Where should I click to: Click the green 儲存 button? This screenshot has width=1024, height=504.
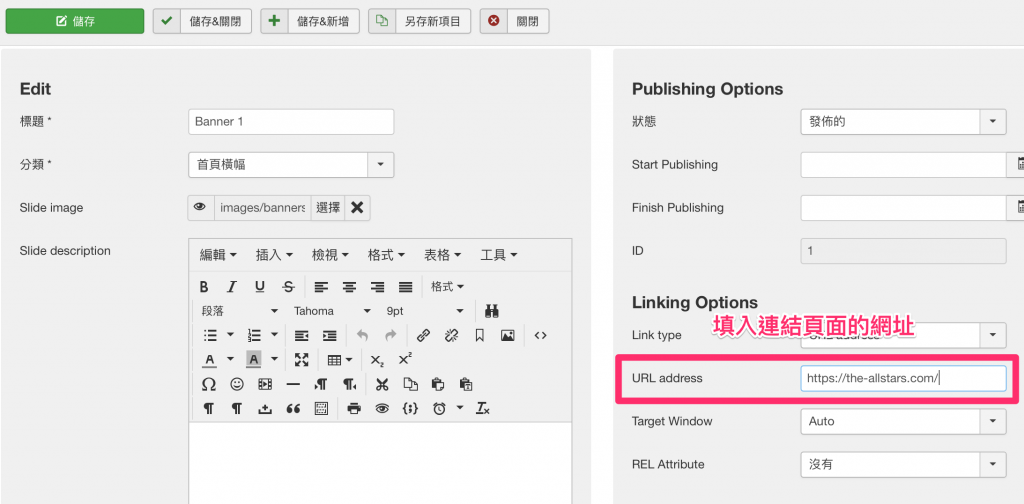point(74,20)
